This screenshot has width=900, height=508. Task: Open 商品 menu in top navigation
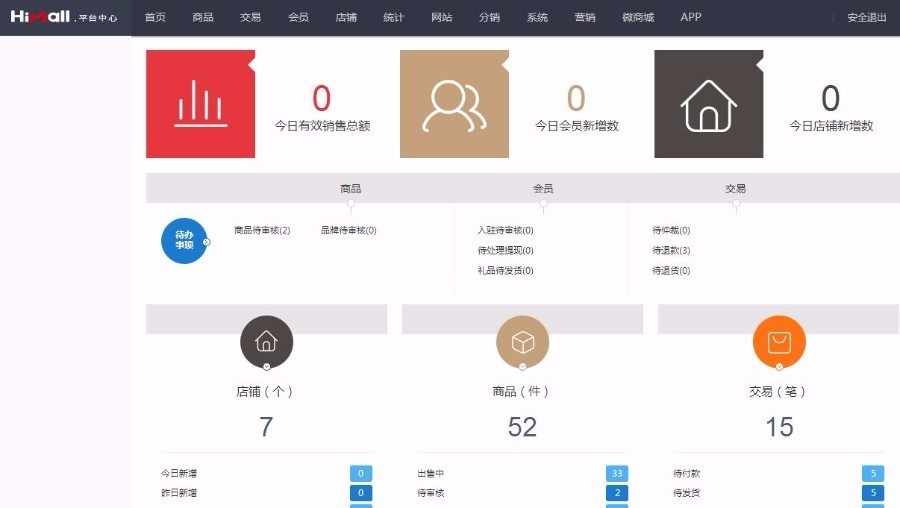pos(203,17)
